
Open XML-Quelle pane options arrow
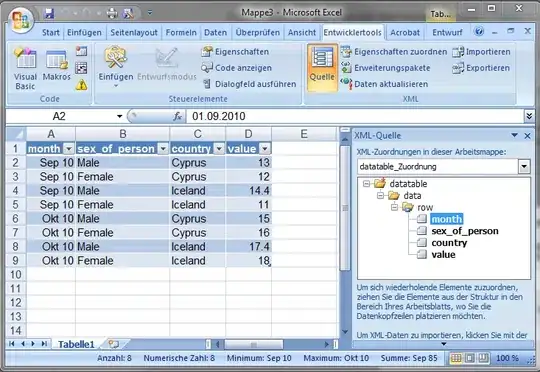point(514,135)
